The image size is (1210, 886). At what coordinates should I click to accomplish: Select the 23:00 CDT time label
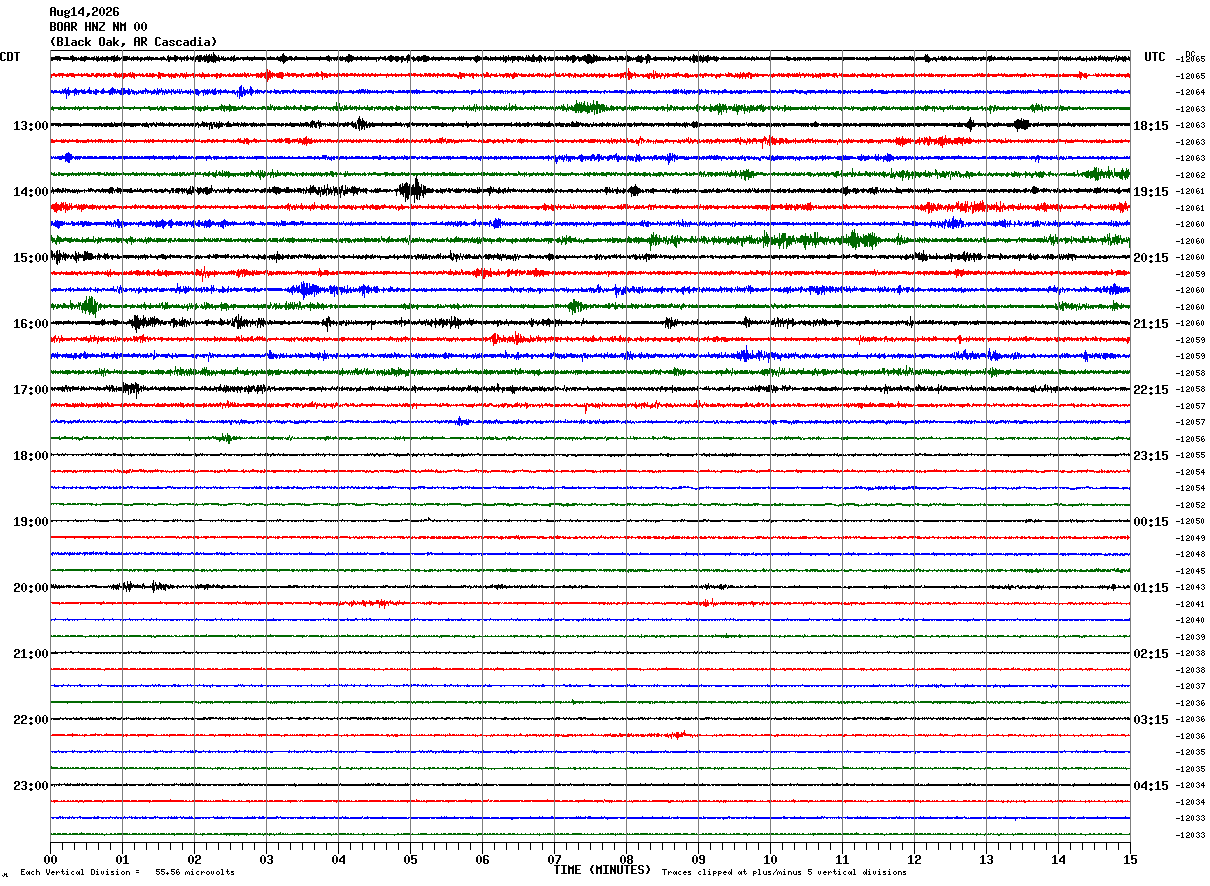tap(31, 786)
